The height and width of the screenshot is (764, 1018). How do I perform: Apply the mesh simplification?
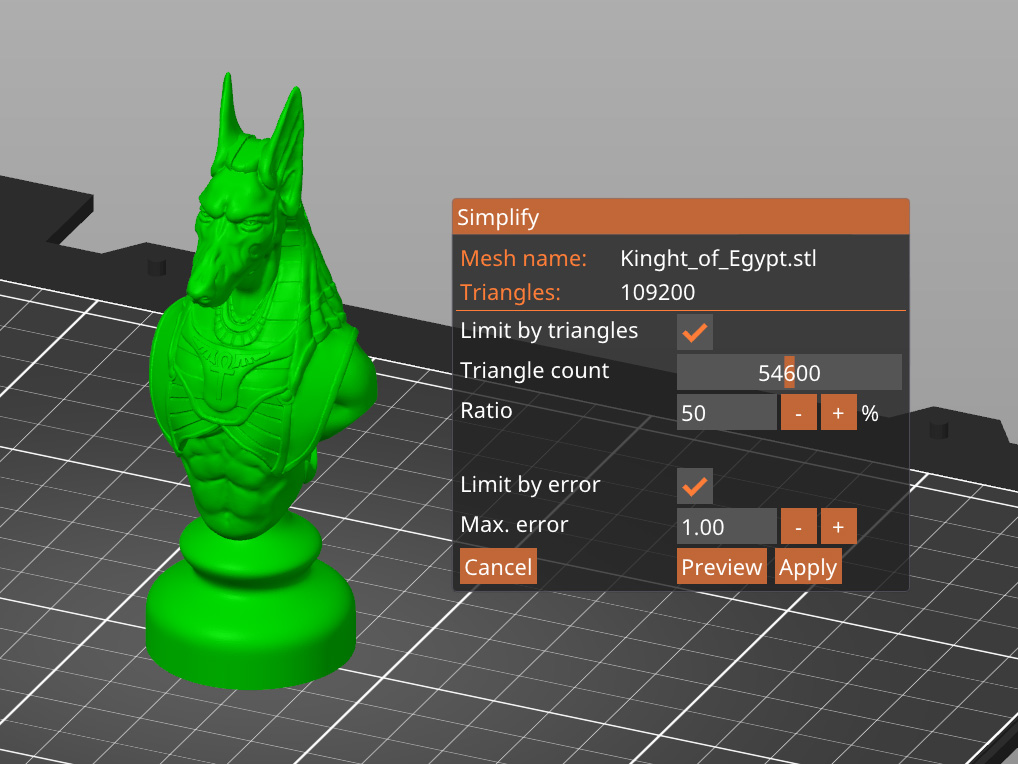coord(807,566)
